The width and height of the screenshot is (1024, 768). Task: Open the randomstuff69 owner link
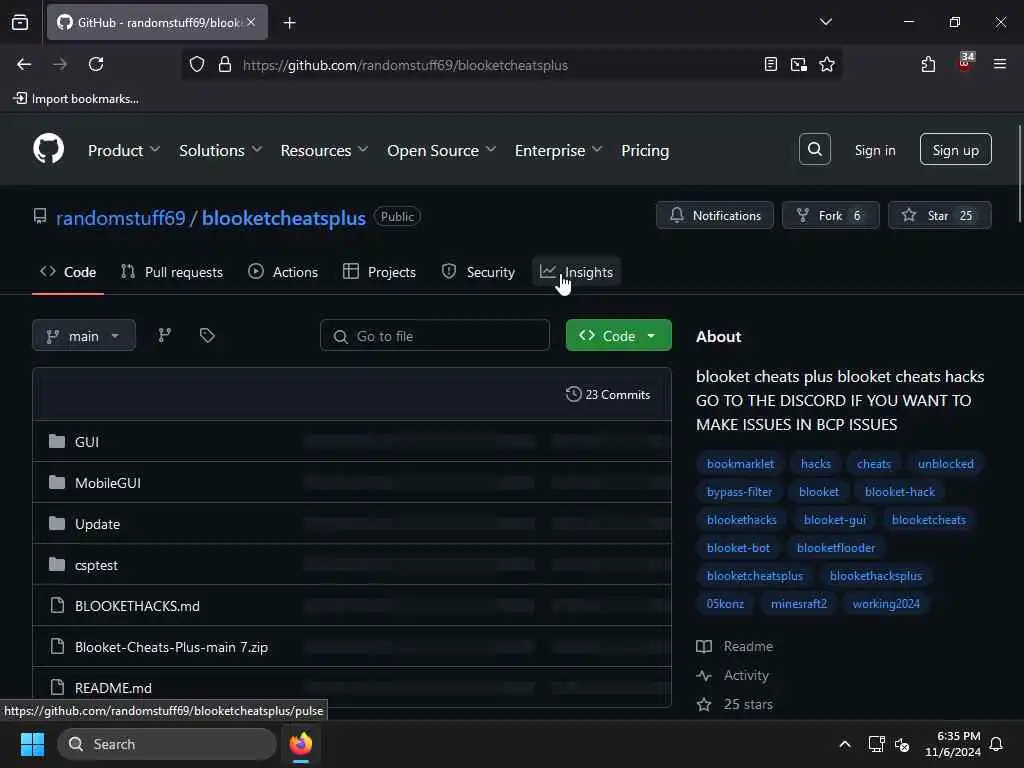click(x=120, y=217)
